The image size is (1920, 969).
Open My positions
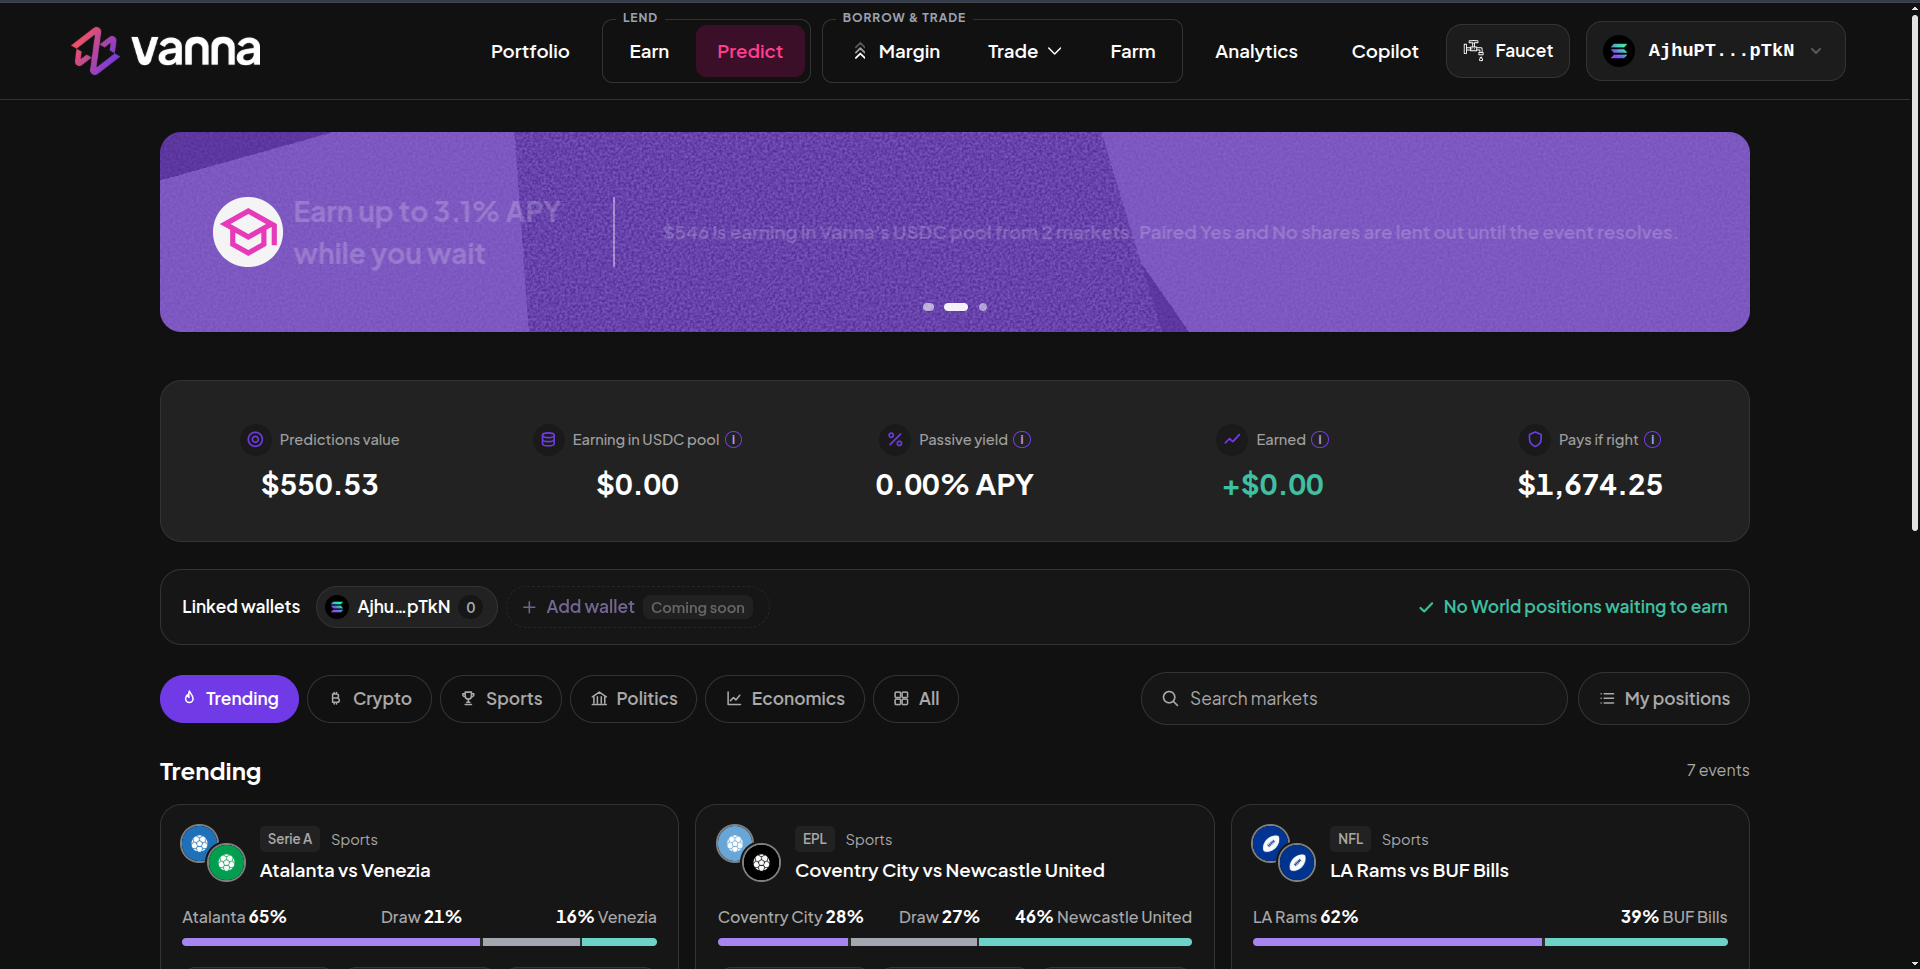tap(1664, 699)
